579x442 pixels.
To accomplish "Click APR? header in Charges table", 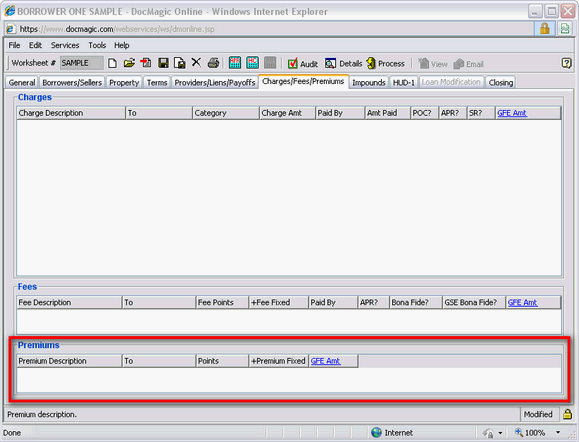I will (453, 113).
